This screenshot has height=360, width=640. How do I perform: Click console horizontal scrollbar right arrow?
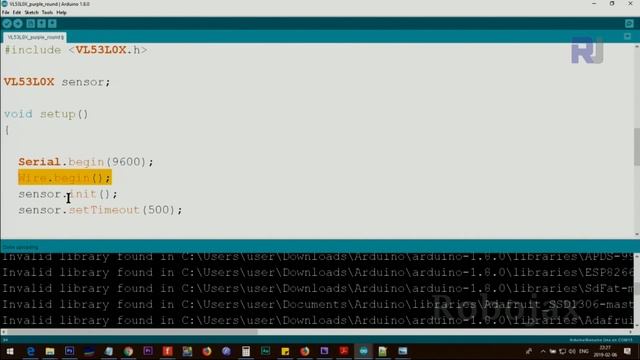(631, 332)
